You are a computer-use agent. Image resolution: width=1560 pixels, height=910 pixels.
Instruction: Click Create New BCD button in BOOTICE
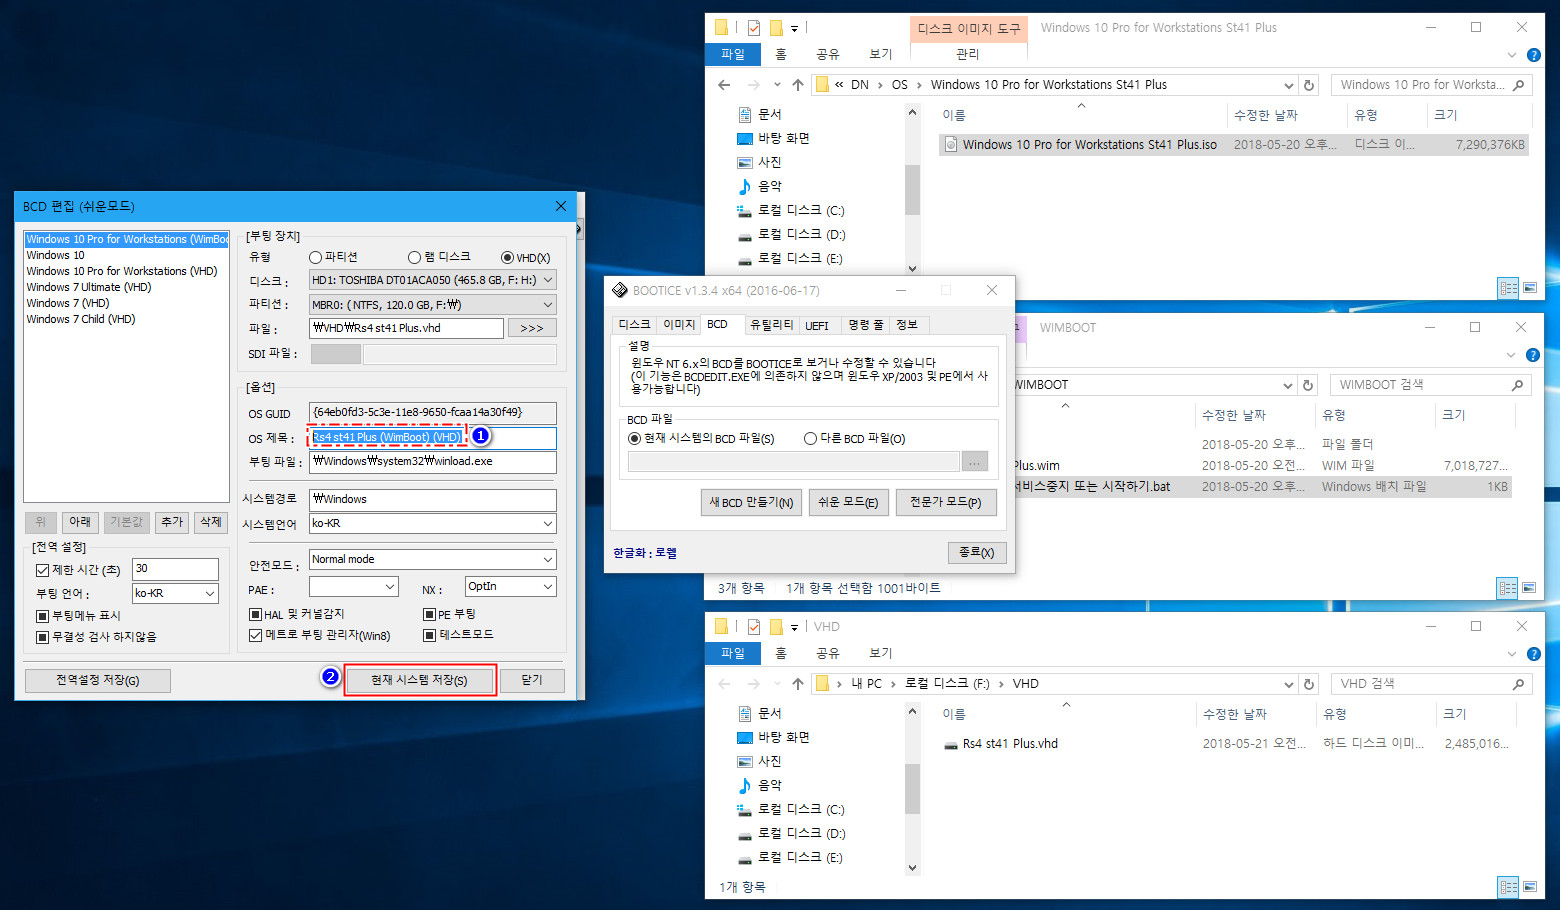coord(751,502)
